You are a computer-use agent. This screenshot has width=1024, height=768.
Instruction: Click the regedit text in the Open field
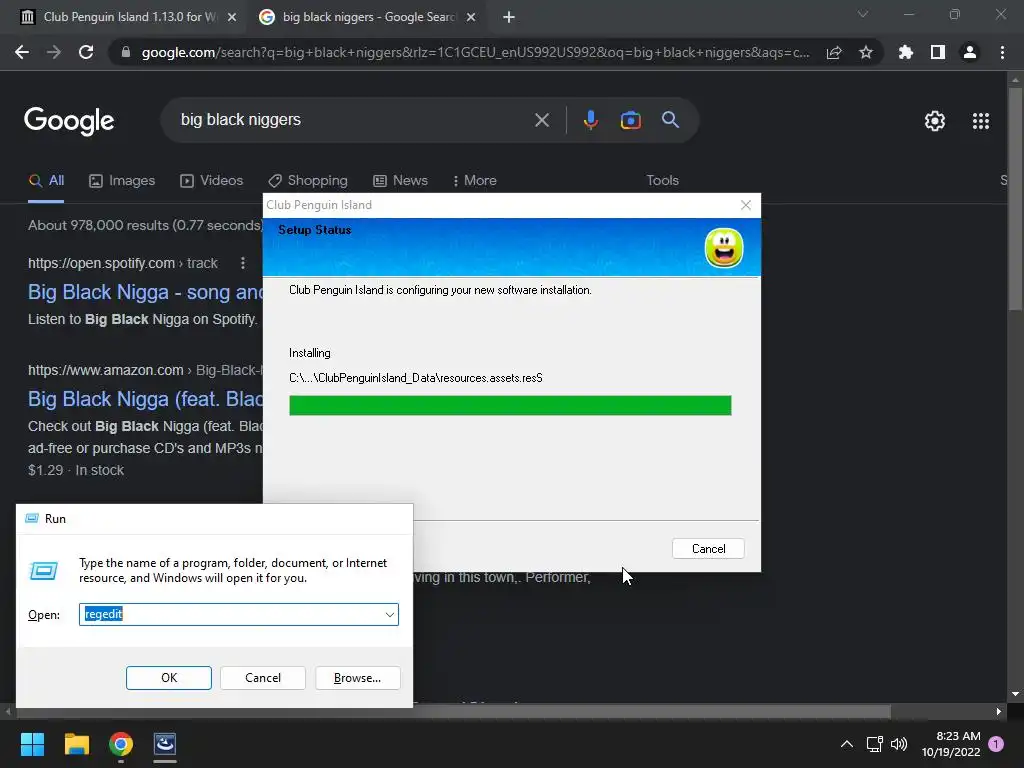tap(104, 614)
